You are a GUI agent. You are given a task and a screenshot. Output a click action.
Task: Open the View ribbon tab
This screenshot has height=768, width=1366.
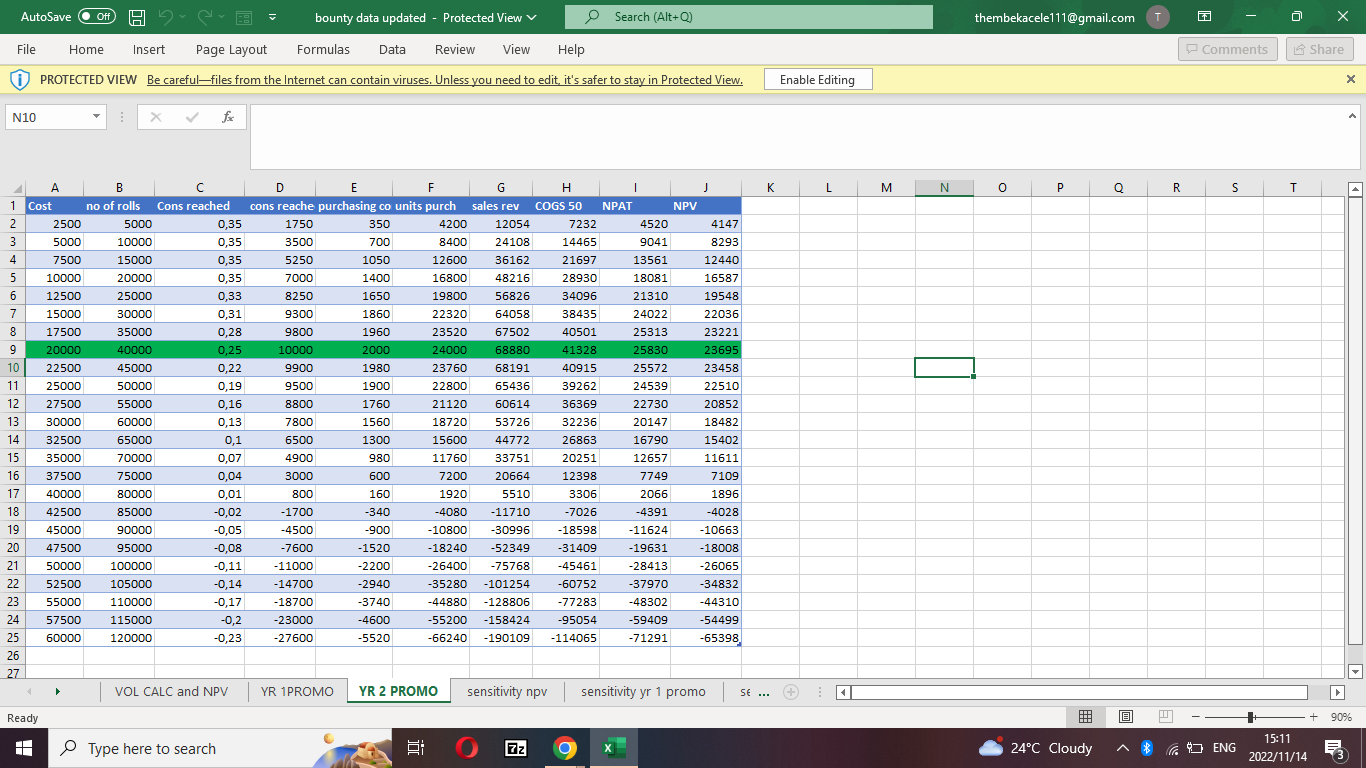(x=516, y=49)
